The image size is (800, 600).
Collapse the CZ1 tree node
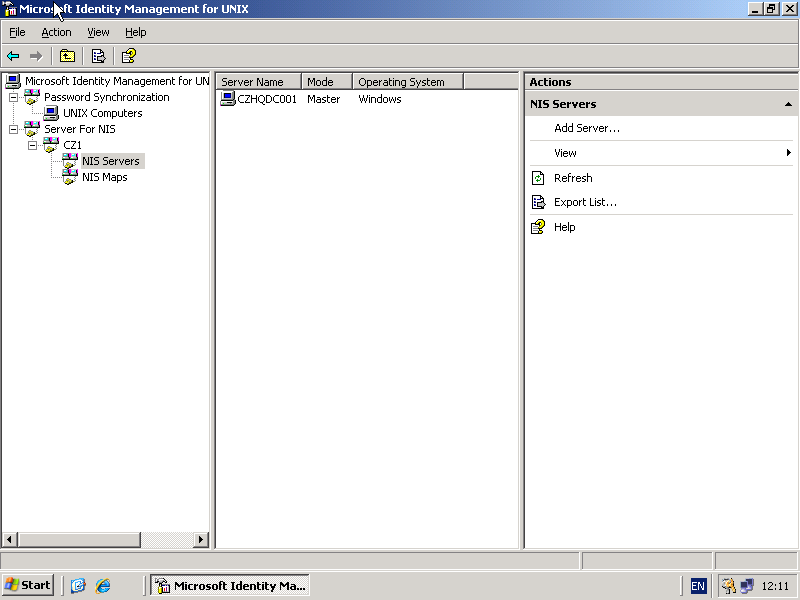tap(32, 145)
